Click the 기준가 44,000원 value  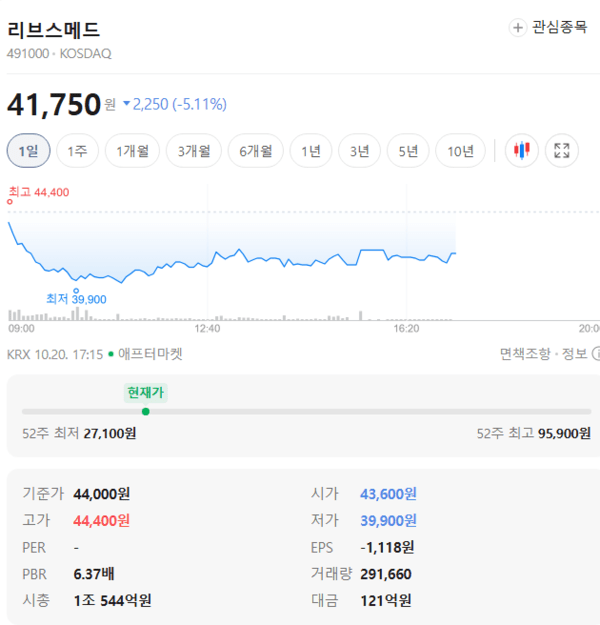(102, 494)
